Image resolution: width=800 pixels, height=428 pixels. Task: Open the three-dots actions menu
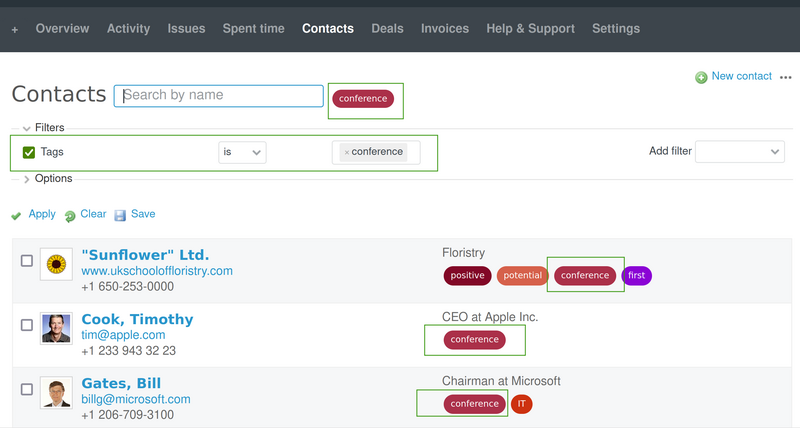click(786, 77)
